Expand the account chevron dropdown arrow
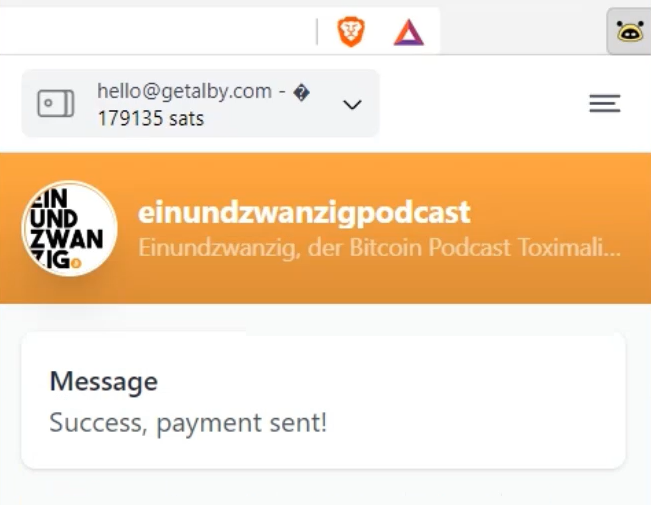 (352, 105)
